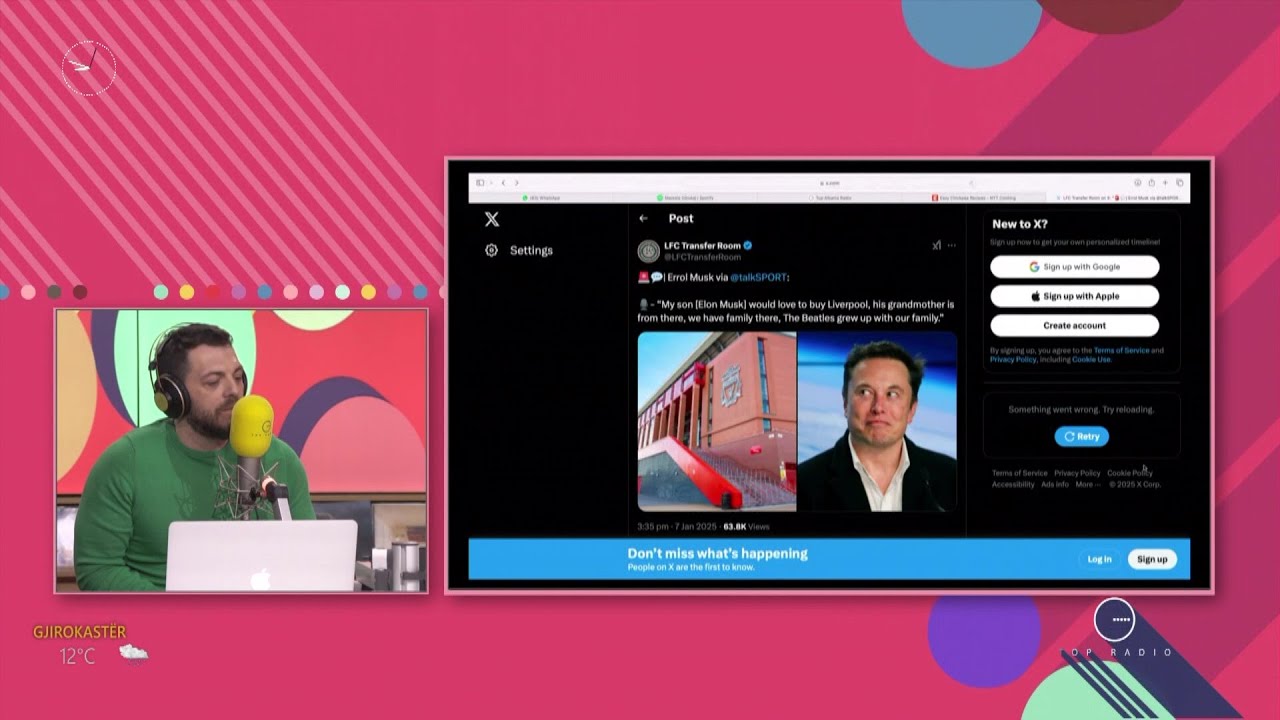Click the Create account button

click(x=1075, y=325)
